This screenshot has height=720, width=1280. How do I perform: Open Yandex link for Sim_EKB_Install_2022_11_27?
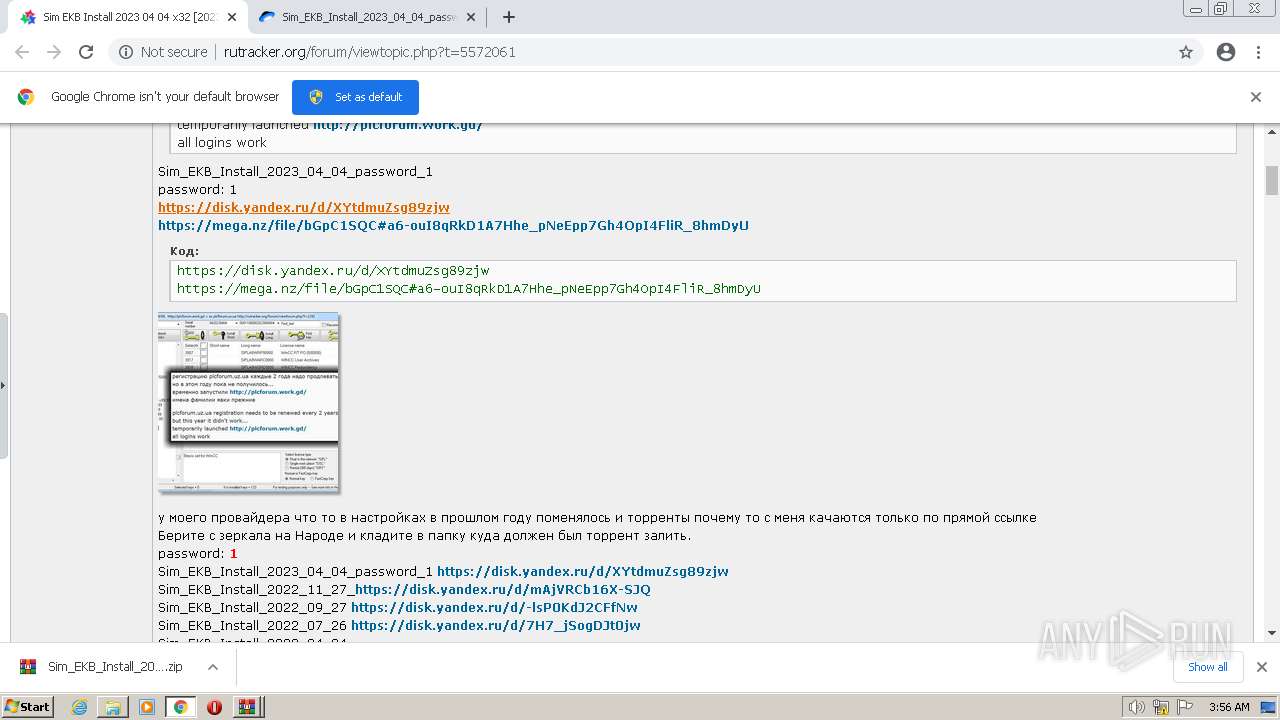pyautogui.click(x=503, y=590)
